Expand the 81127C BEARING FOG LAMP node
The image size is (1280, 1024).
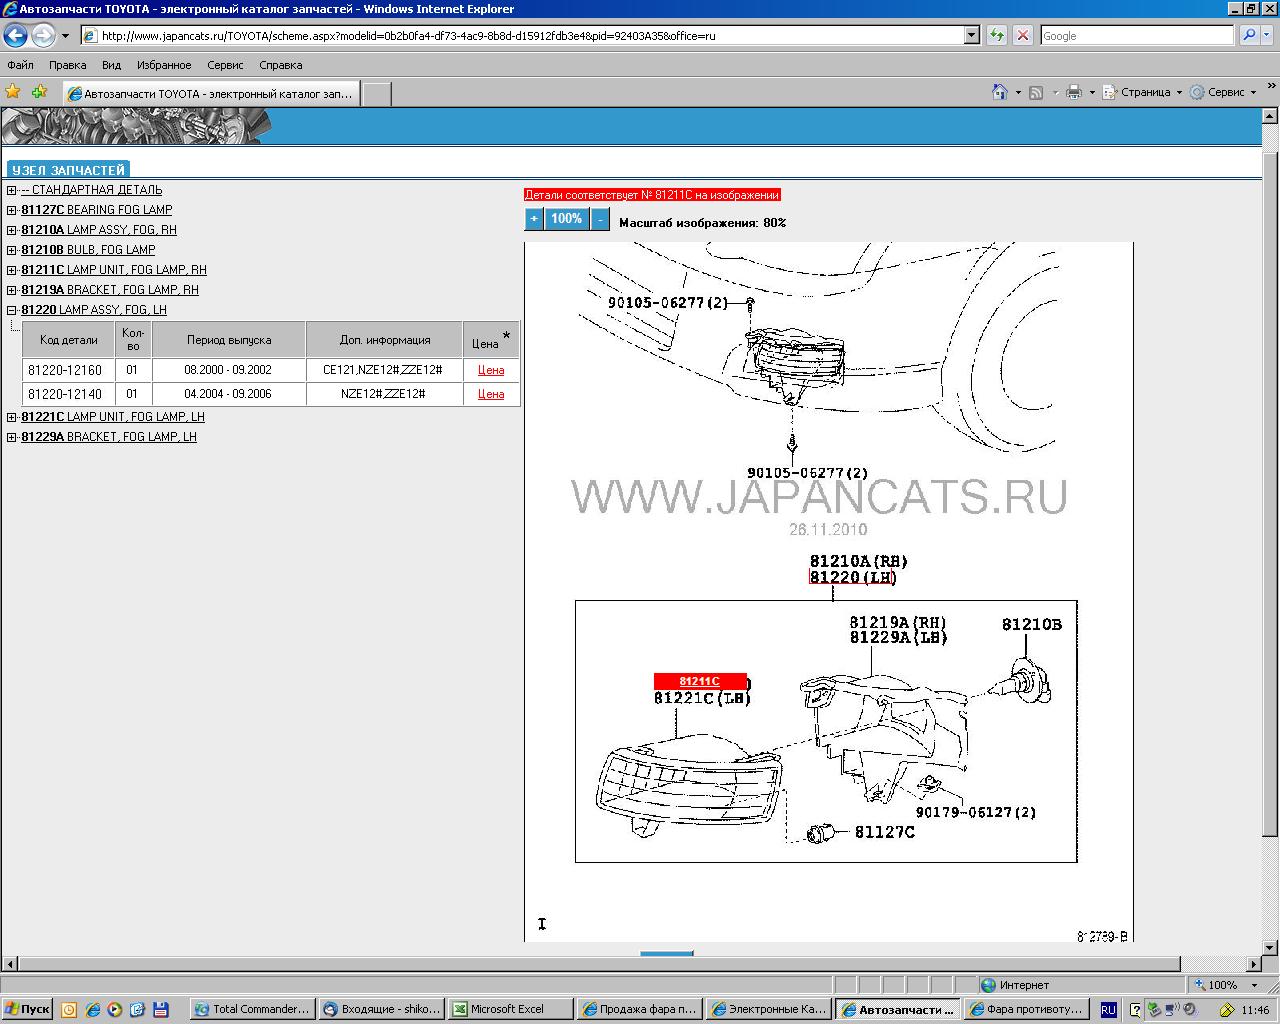tap(12, 210)
